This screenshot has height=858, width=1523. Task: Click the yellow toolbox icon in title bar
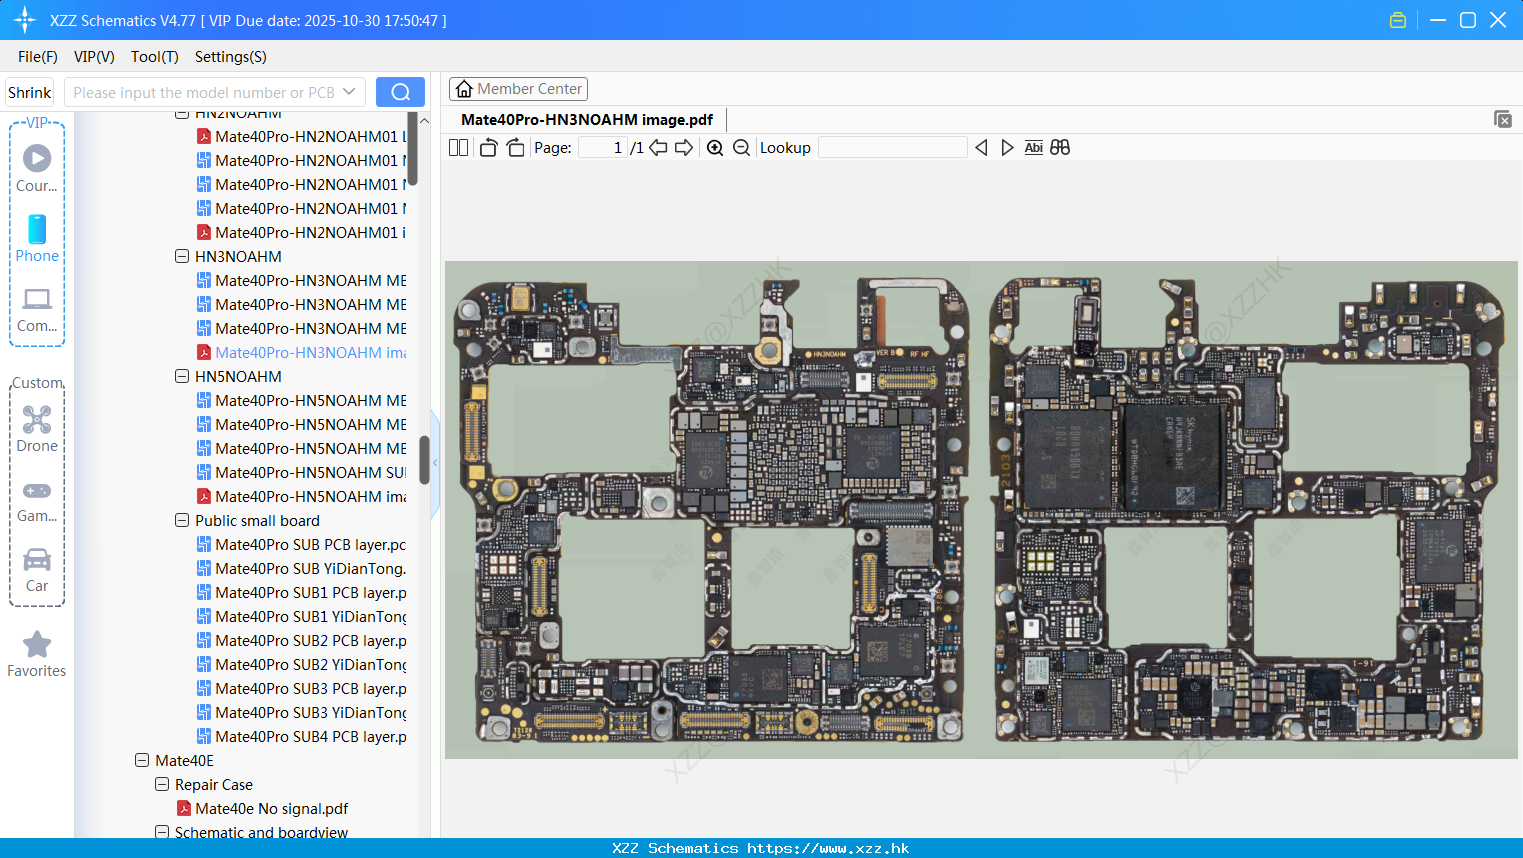[x=1398, y=20]
